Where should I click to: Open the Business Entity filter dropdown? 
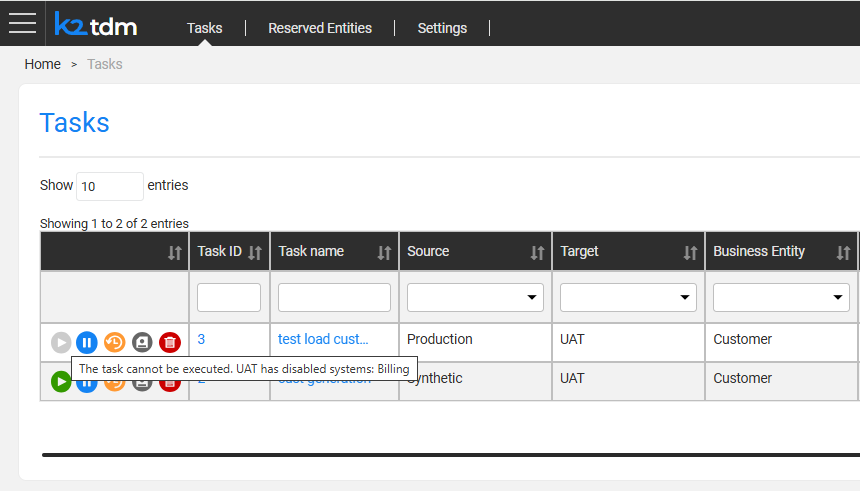pyautogui.click(x=781, y=297)
